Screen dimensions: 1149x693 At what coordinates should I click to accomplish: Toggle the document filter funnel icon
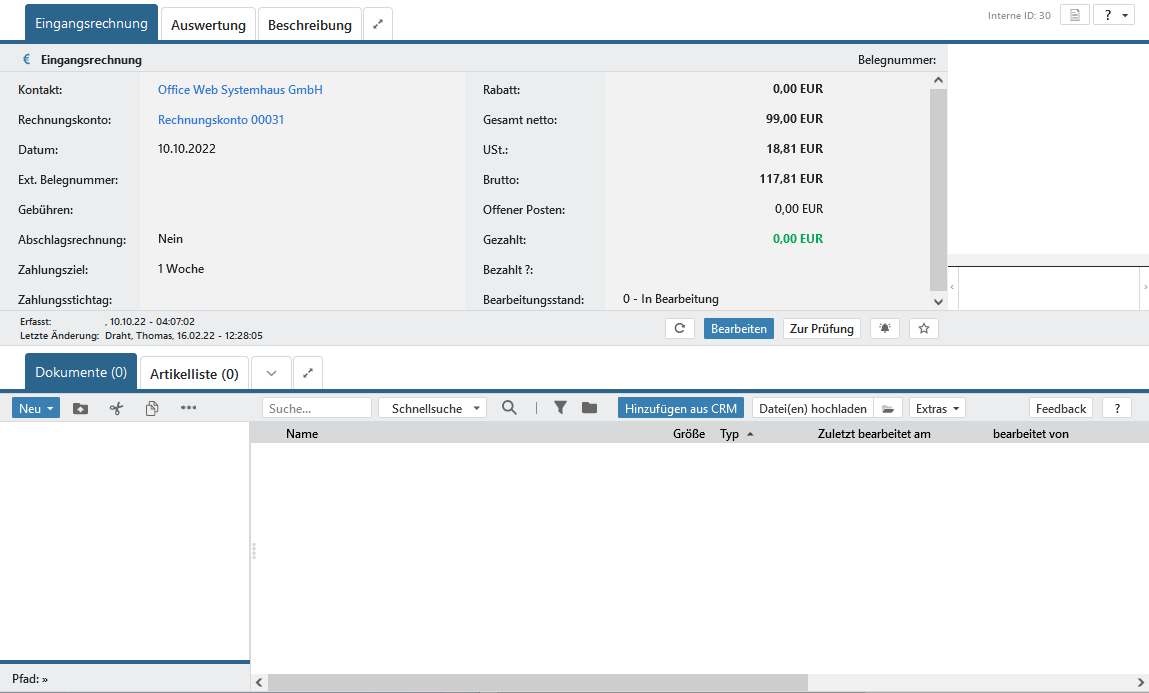click(x=561, y=408)
